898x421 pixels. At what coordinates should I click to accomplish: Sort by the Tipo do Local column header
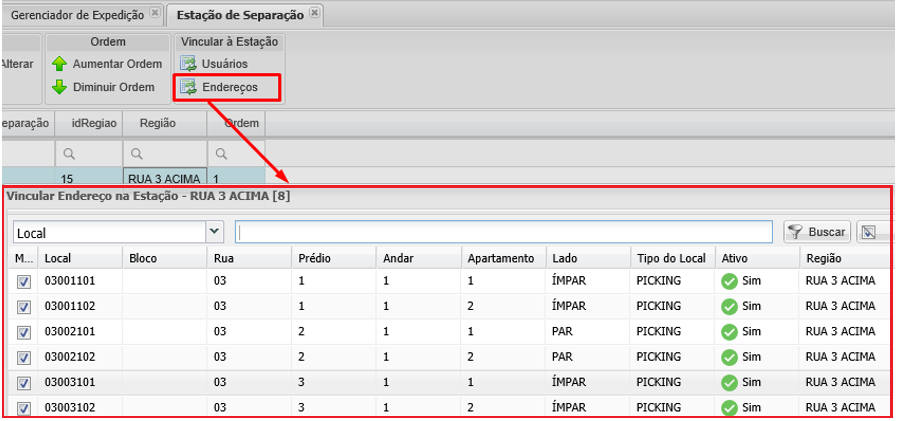coord(673,258)
